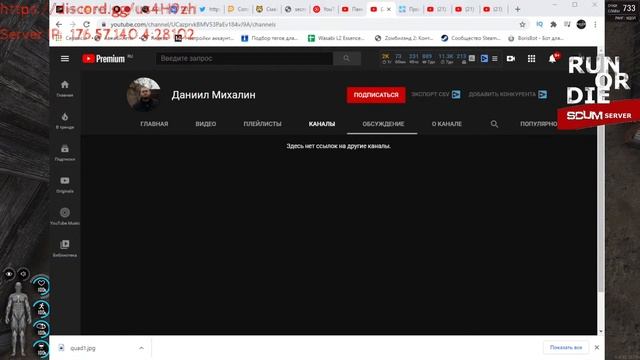
Task: Open Библиотека in the sidebar
Action: (x=64, y=248)
